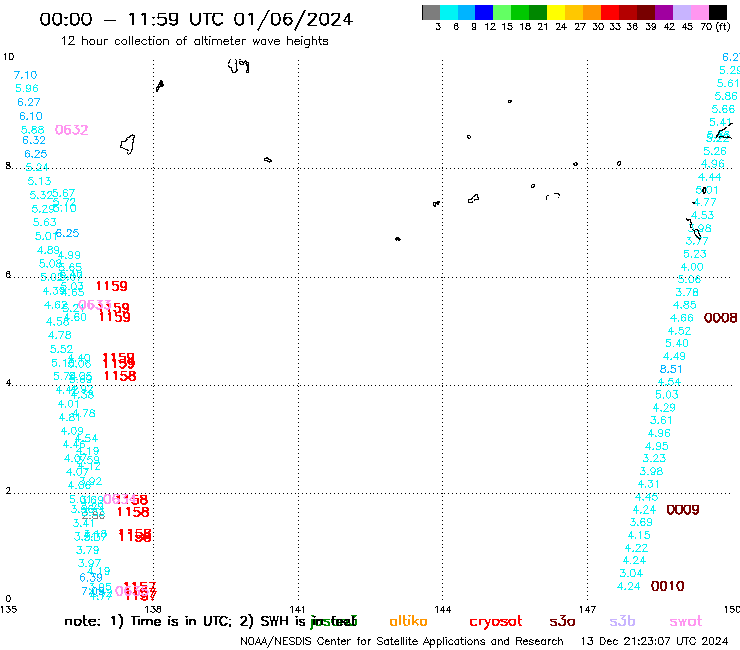Click the cyan 6 ft legend swatch

(x=449, y=12)
